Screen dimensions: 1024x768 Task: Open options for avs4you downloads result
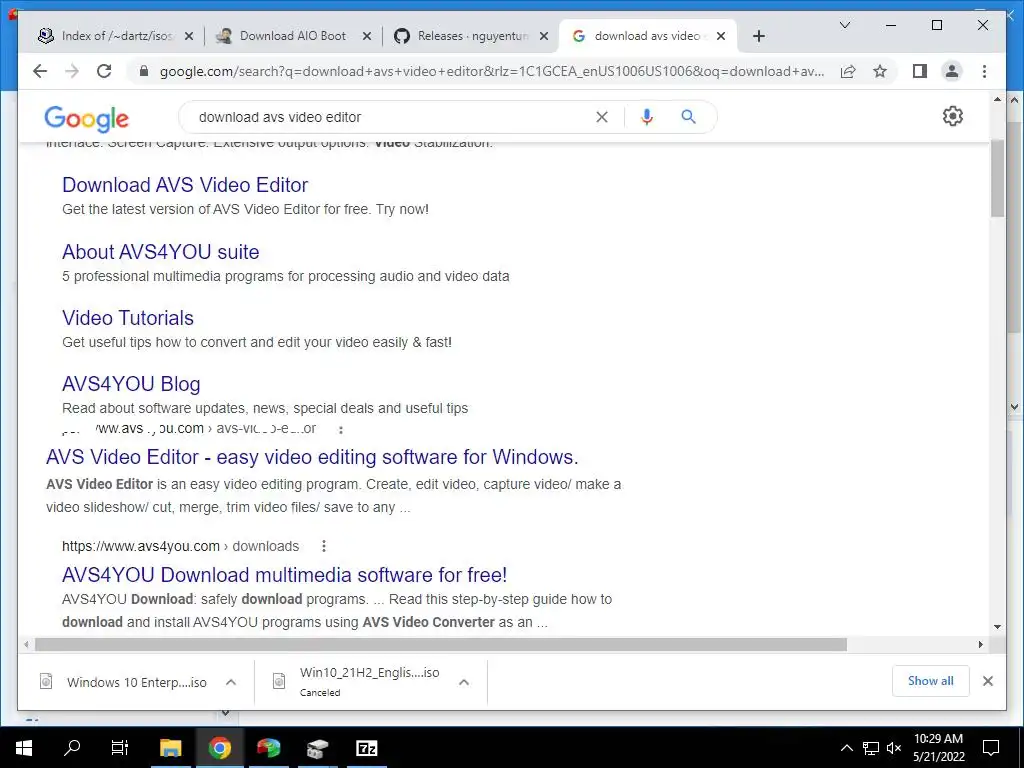tap(324, 546)
